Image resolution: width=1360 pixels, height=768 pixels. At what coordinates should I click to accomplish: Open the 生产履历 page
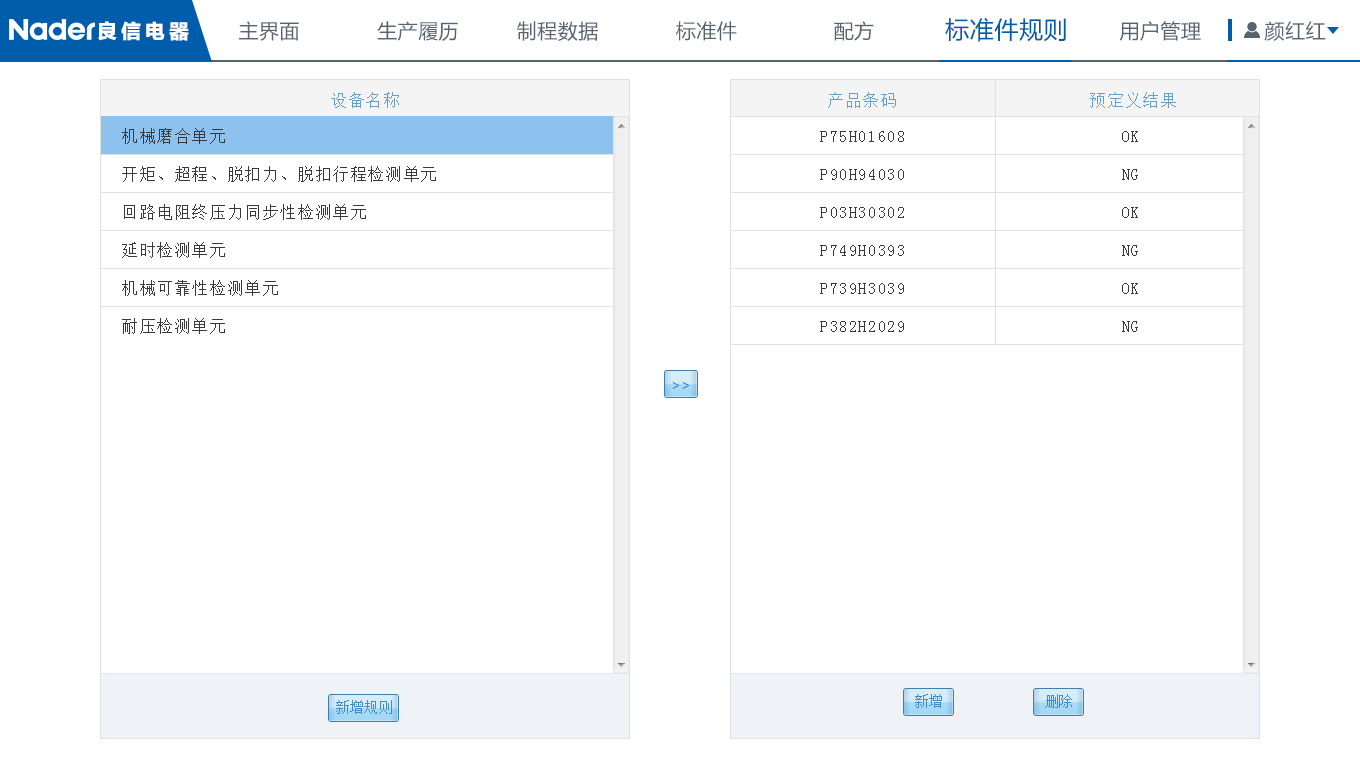point(417,31)
